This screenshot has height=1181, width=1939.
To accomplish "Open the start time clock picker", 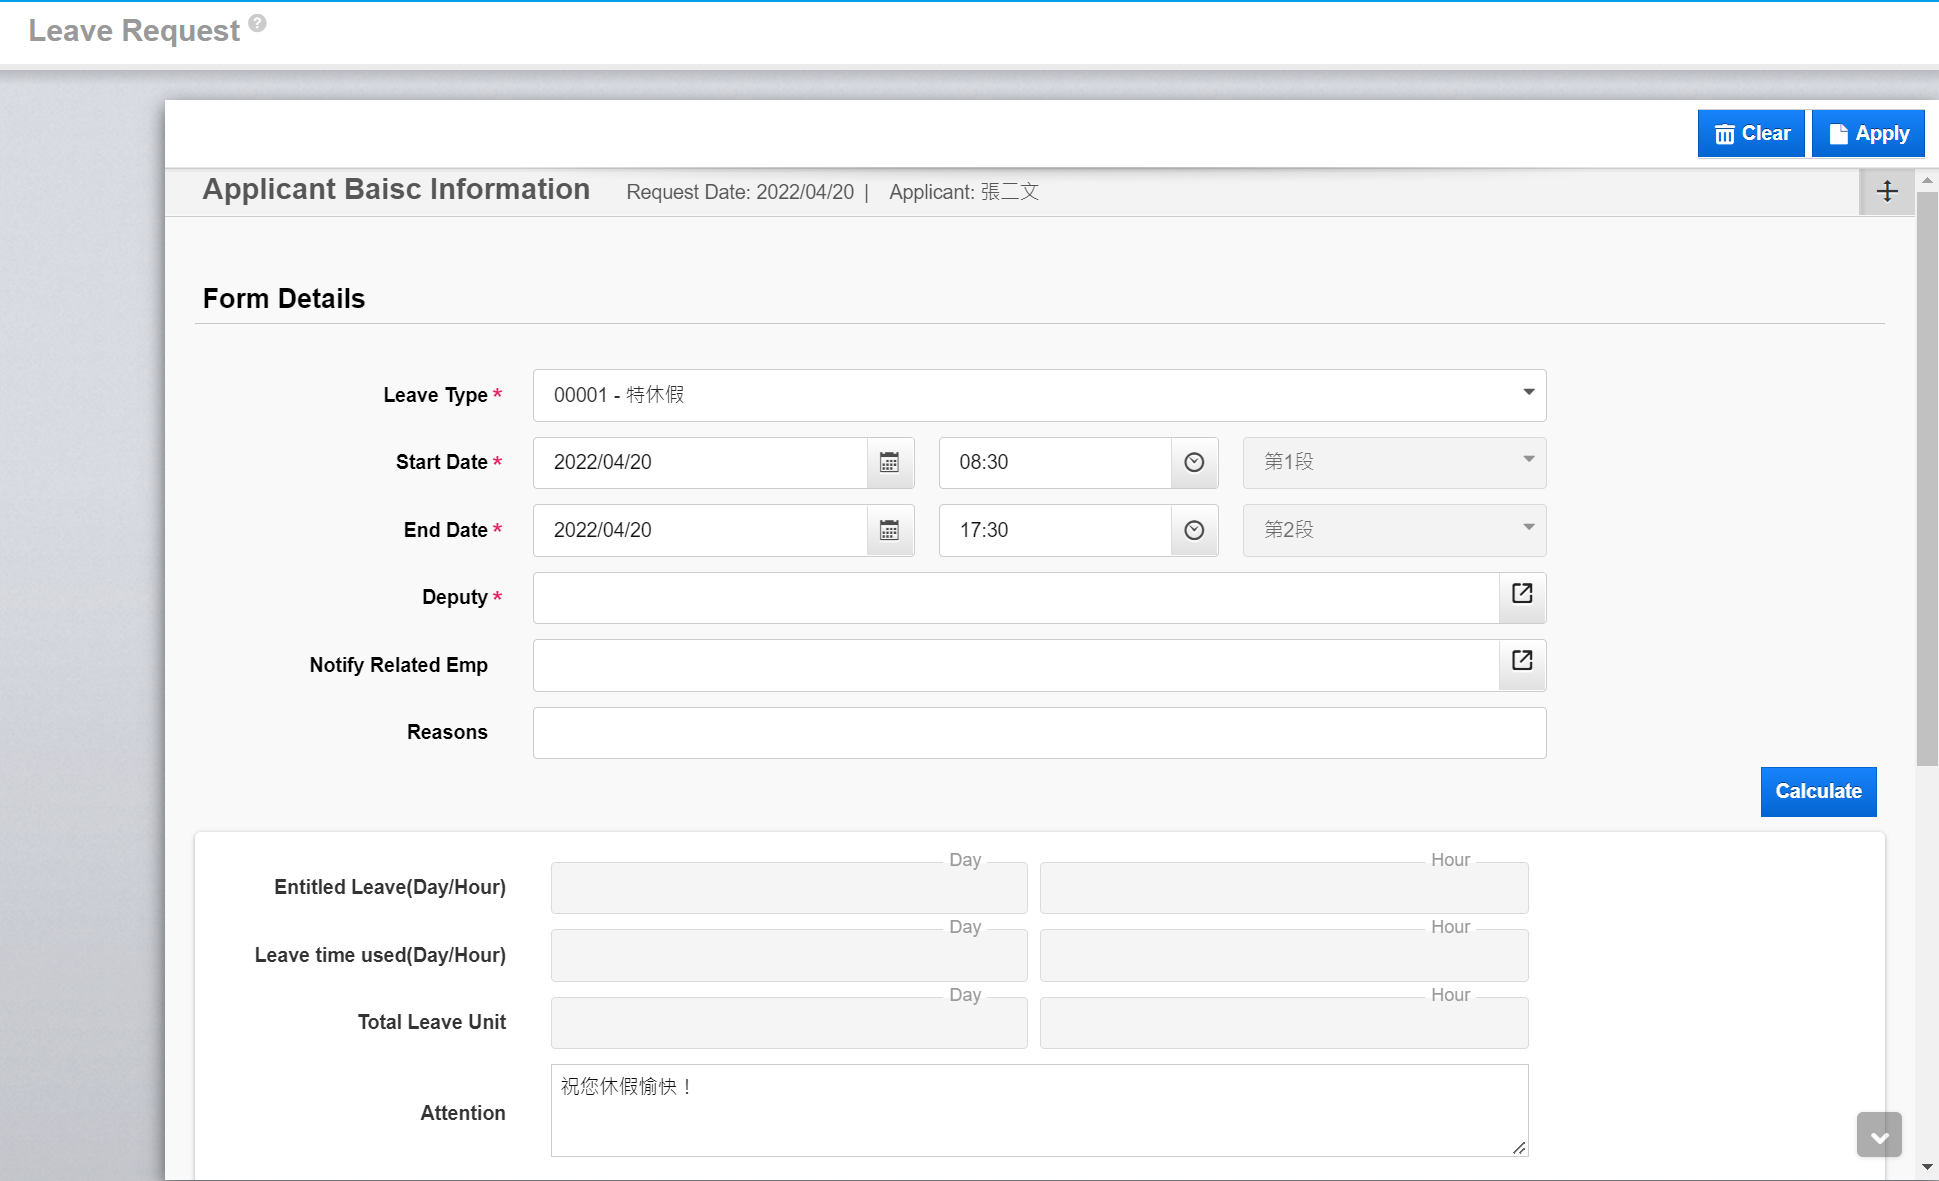I will [1194, 462].
